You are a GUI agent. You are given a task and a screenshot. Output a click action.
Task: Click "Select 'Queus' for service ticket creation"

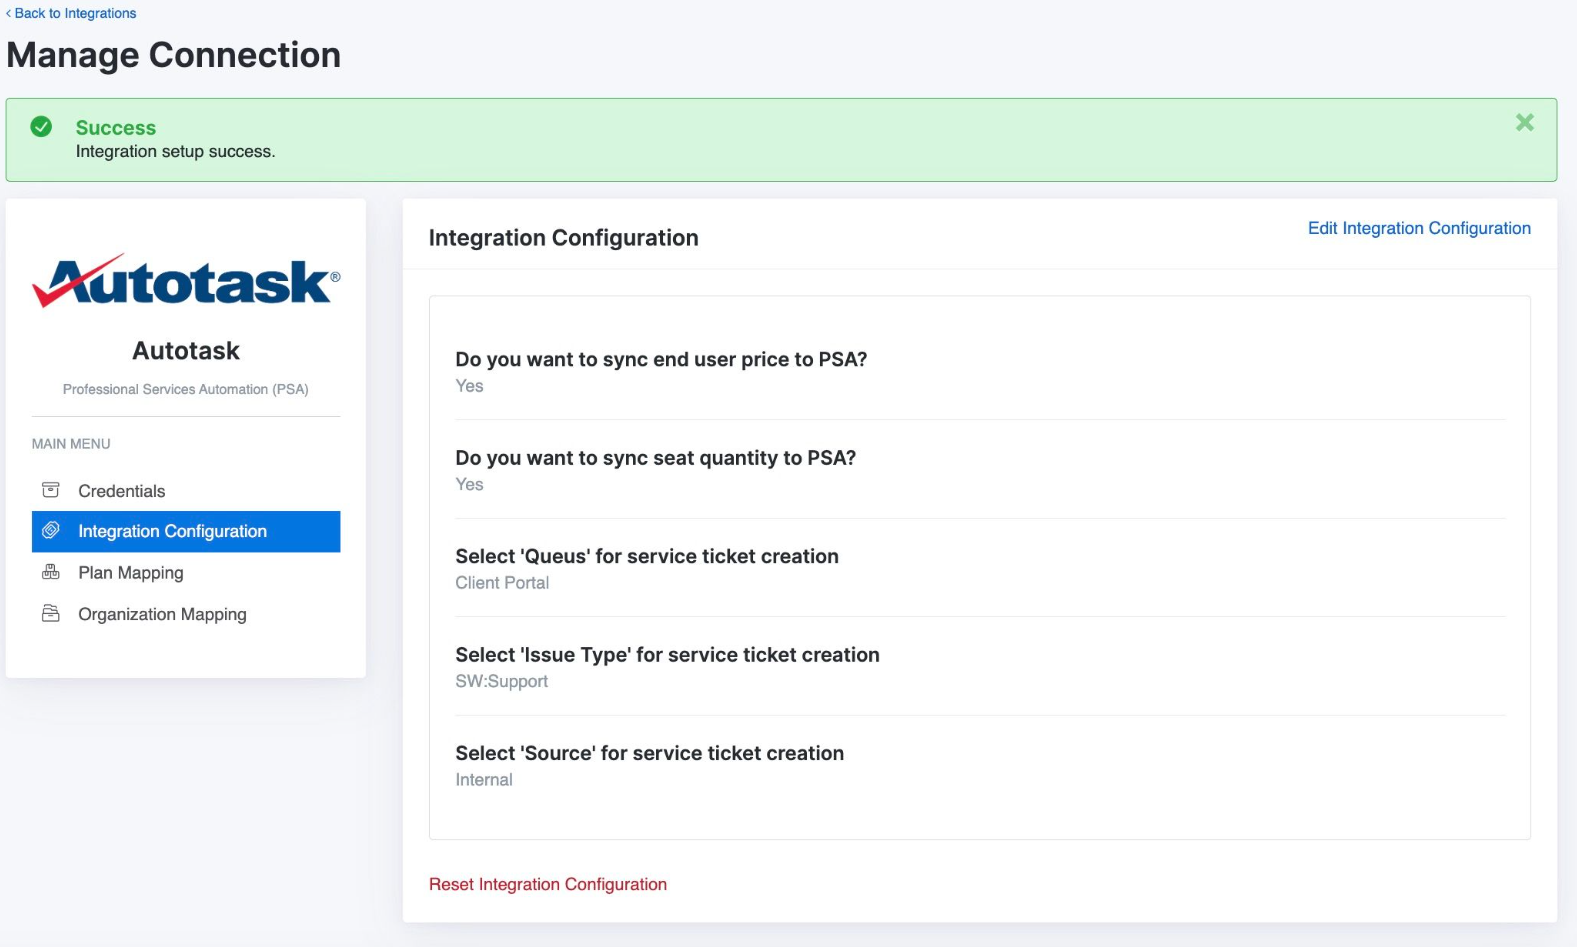pos(647,556)
